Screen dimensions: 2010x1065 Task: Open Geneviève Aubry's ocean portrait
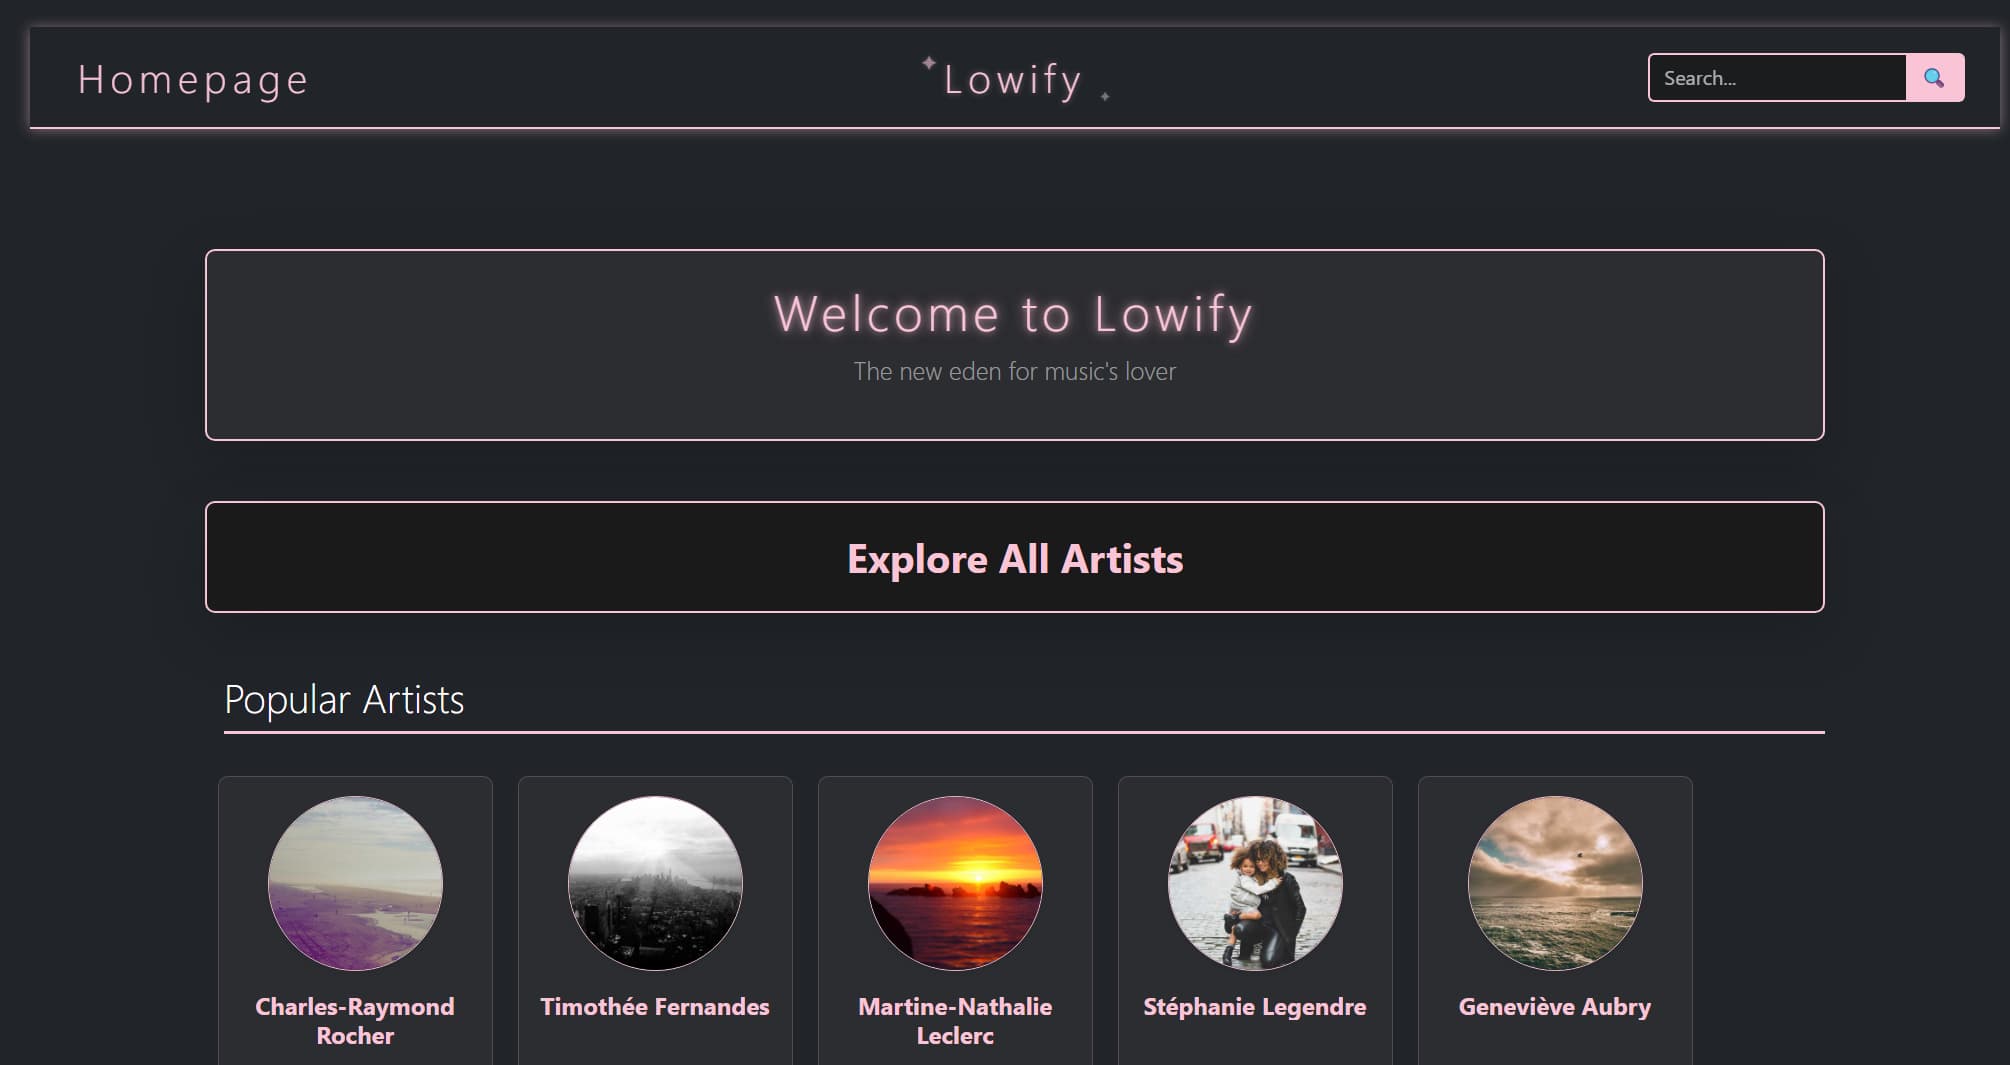(x=1555, y=883)
